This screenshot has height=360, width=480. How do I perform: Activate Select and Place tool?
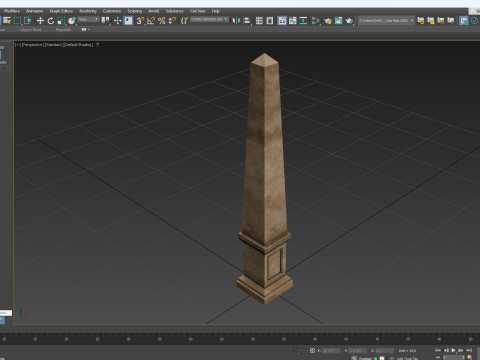71,21
